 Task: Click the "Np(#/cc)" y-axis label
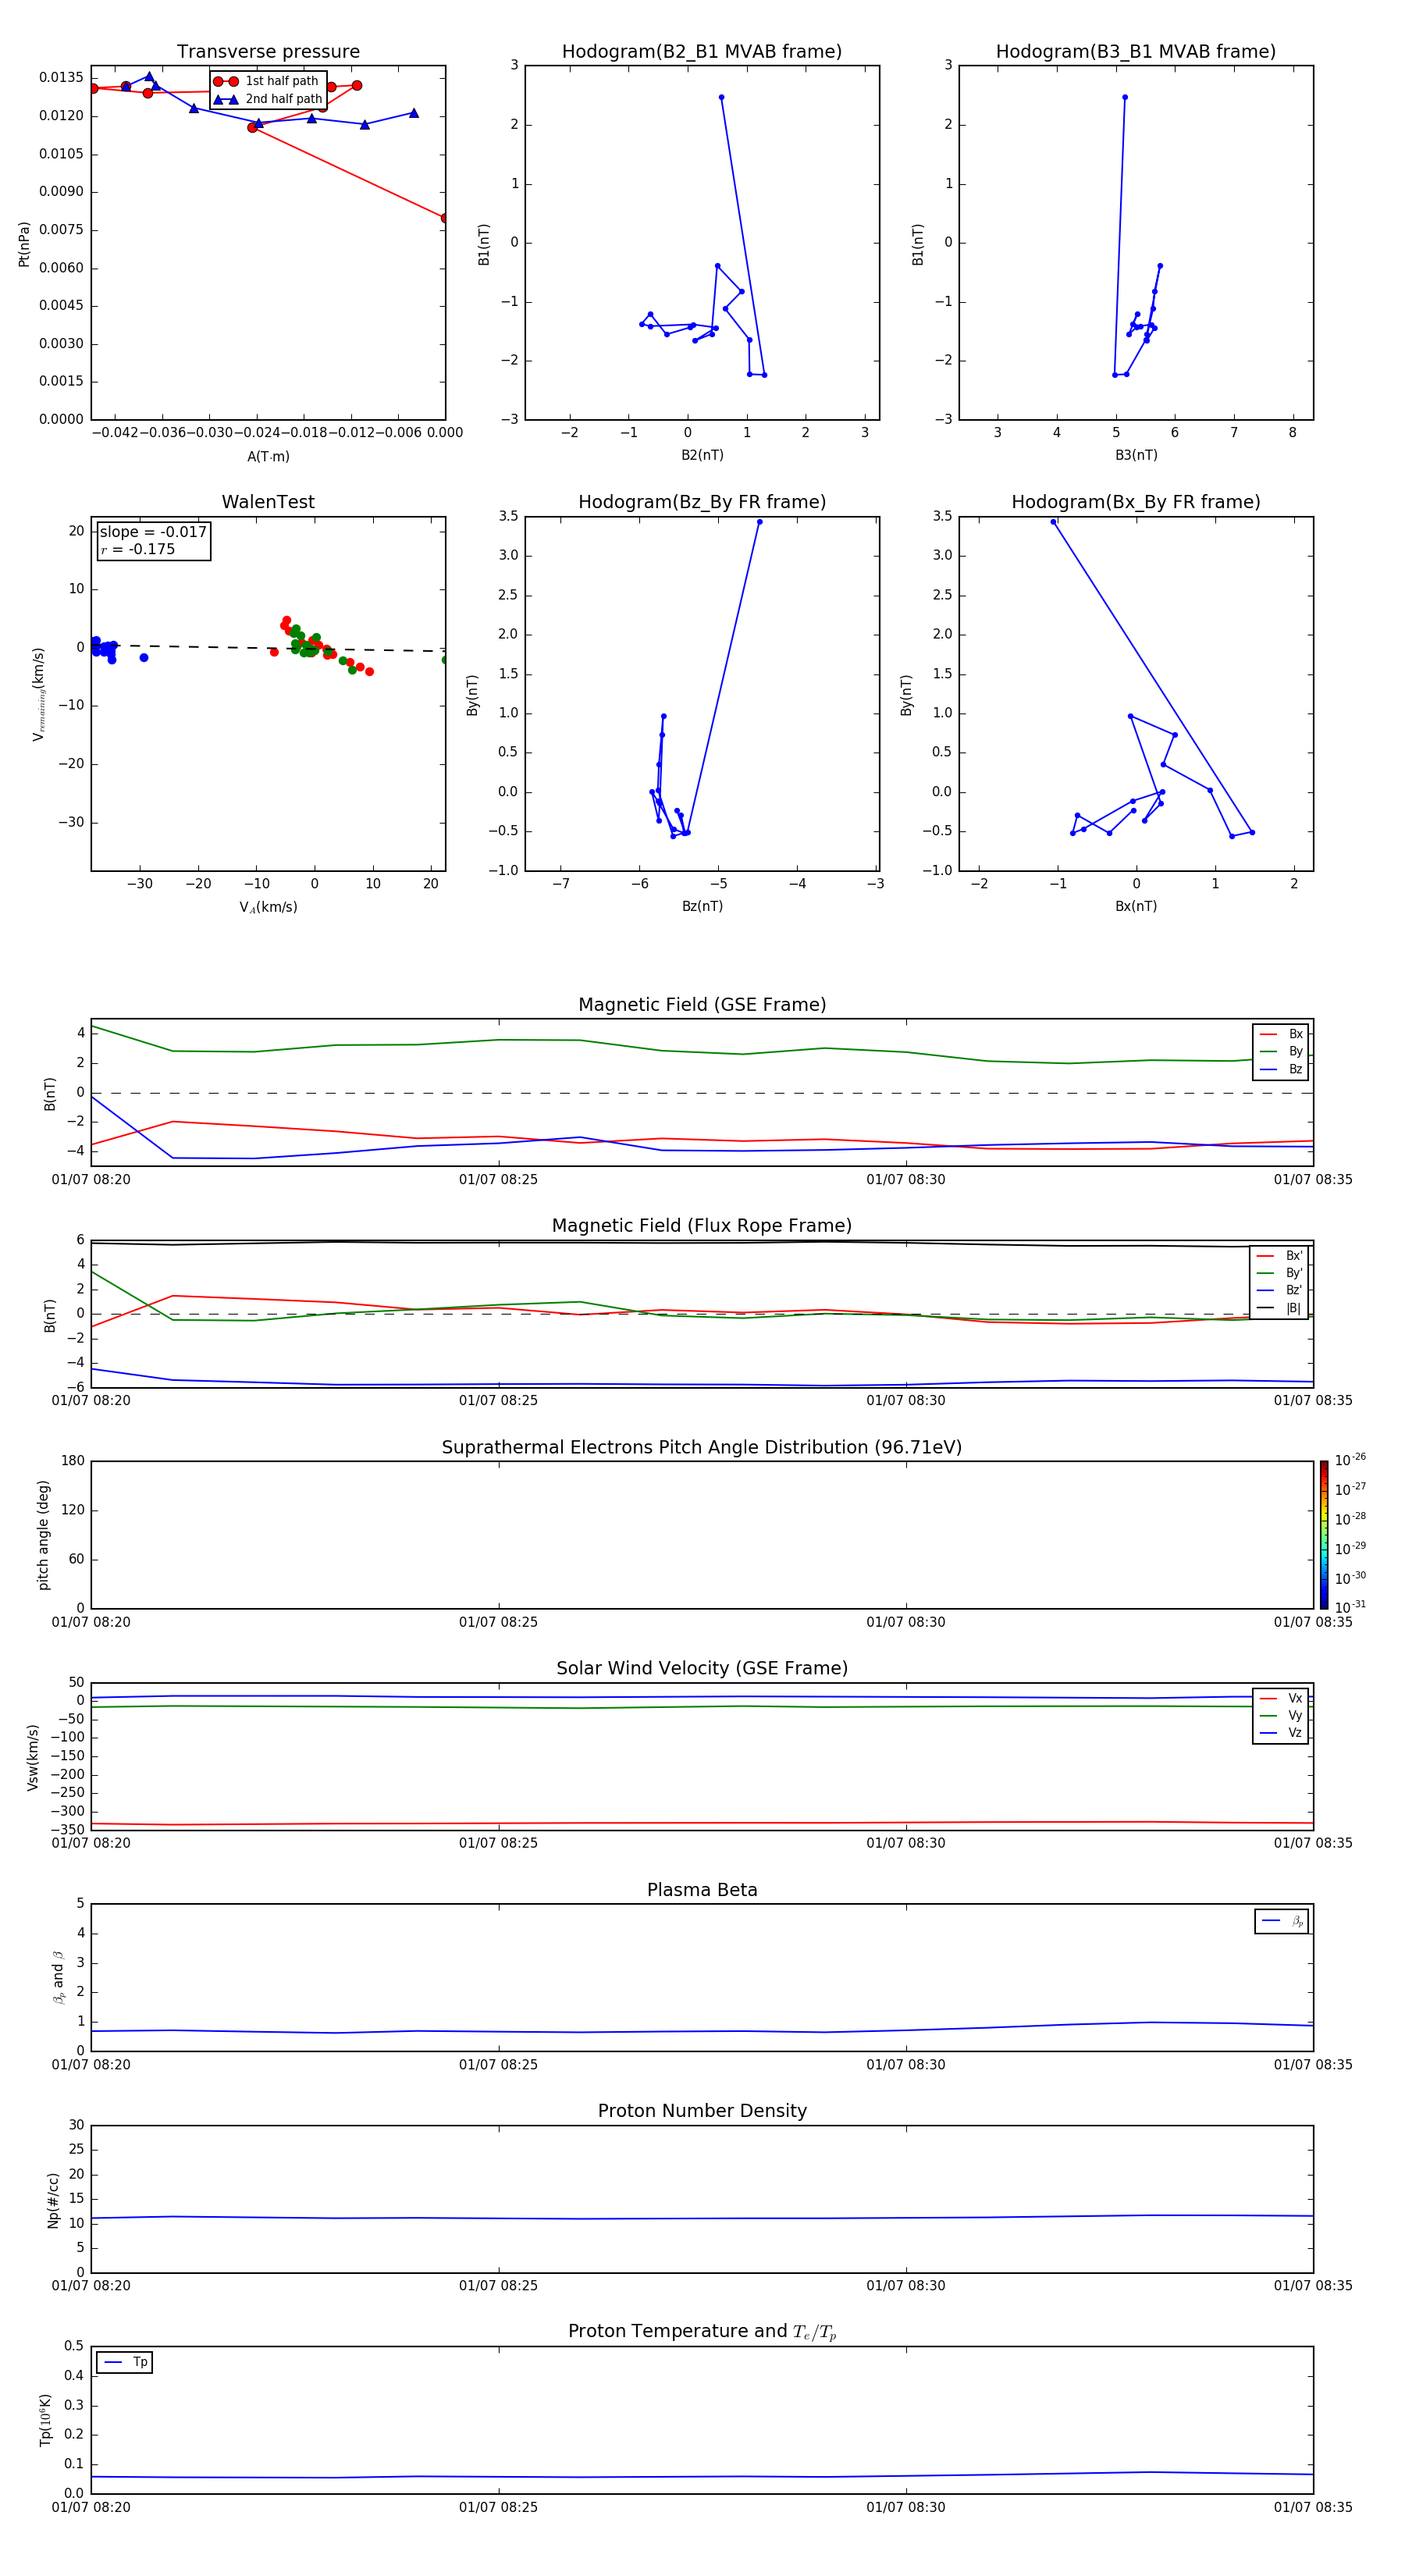coord(53,2200)
